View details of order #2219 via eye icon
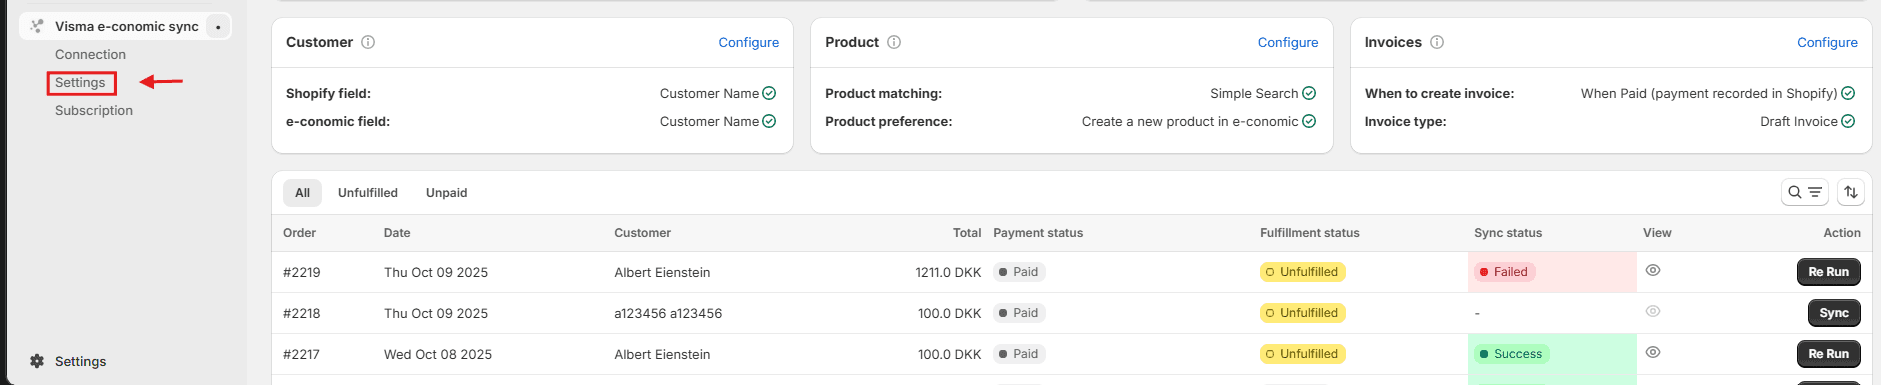Screen dimensions: 1881x385 tap(1653, 270)
